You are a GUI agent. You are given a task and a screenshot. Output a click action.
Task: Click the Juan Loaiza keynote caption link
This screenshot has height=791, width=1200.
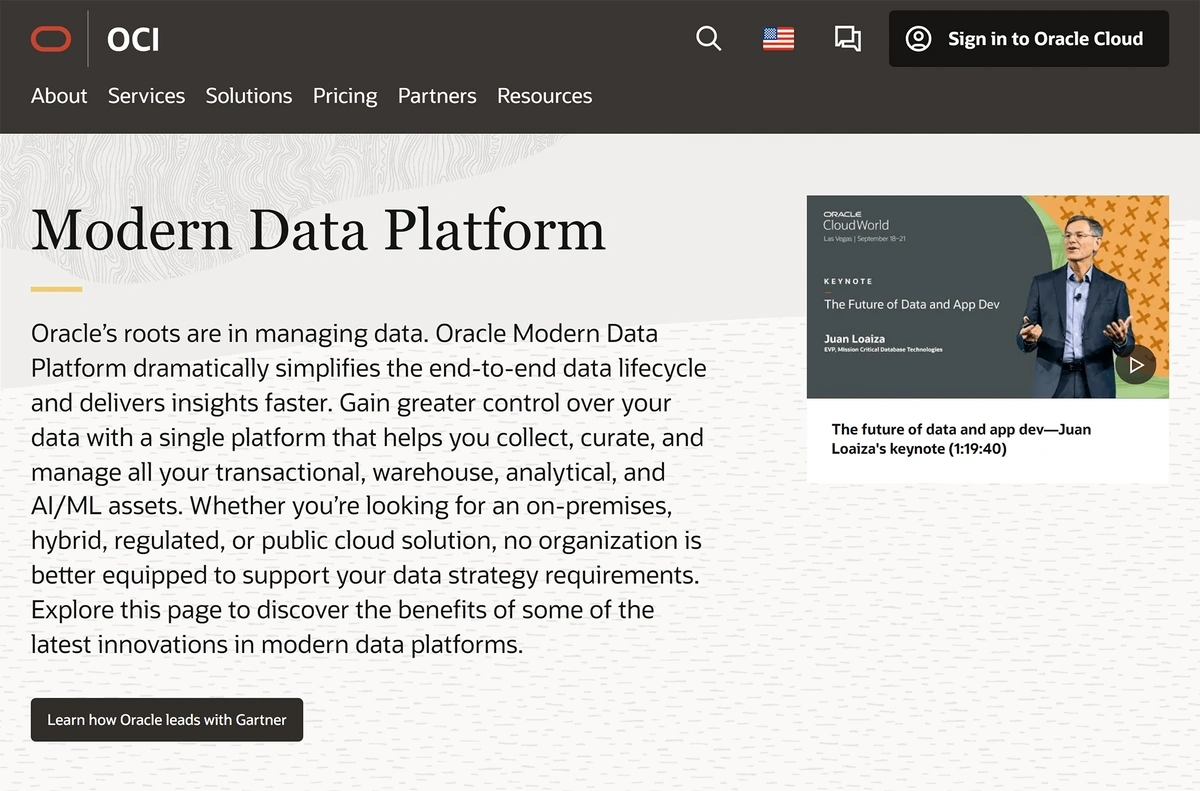961,439
